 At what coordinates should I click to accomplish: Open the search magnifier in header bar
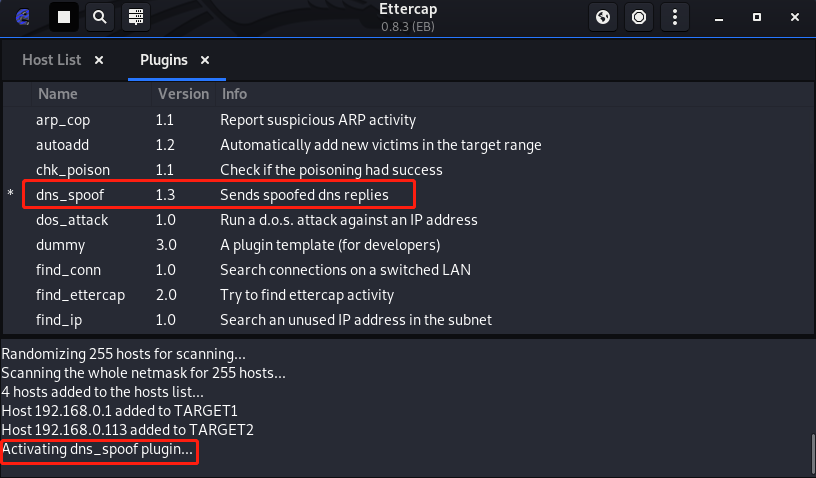(99, 17)
